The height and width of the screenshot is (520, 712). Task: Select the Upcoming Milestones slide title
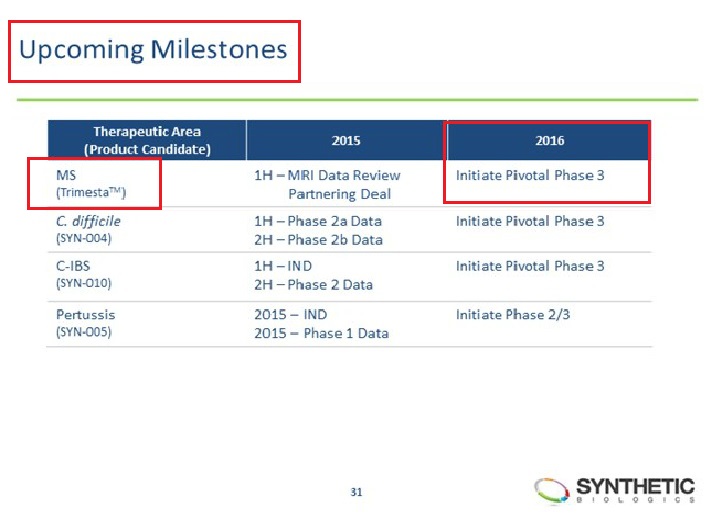(153, 50)
